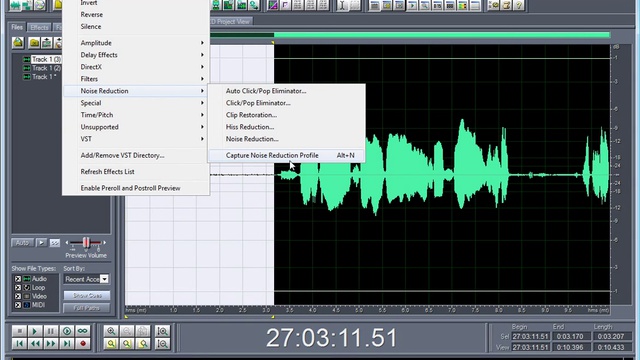The width and height of the screenshot is (640, 360).
Task: Toggle the Auto preview play button
Action: (22, 243)
